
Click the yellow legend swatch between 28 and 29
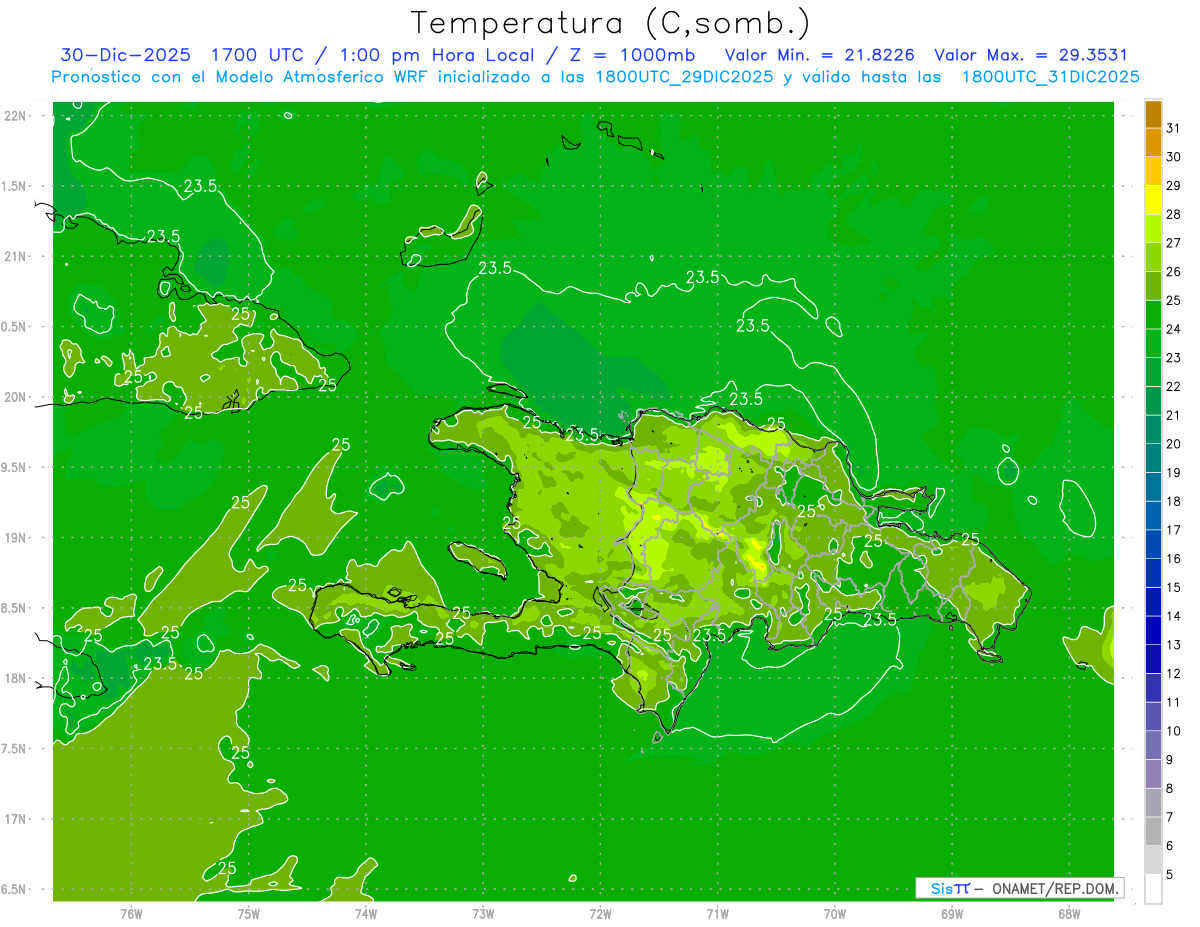click(x=1153, y=199)
